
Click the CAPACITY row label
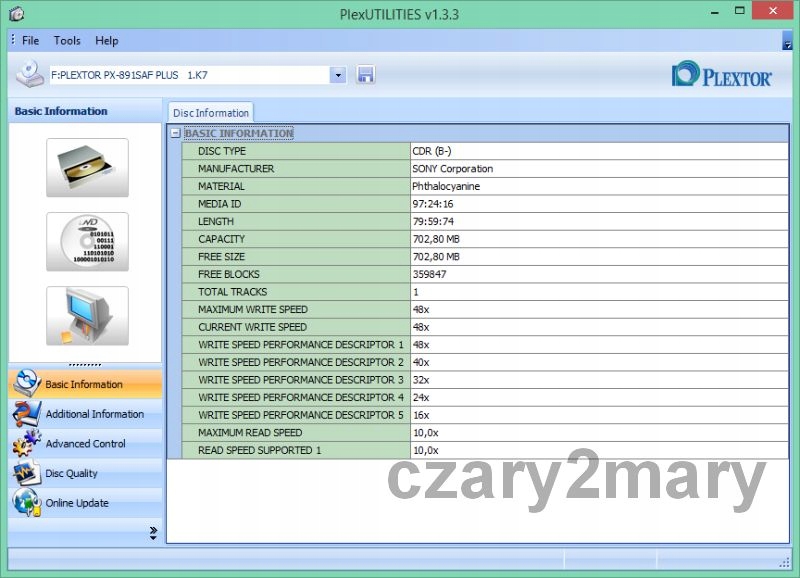point(221,239)
